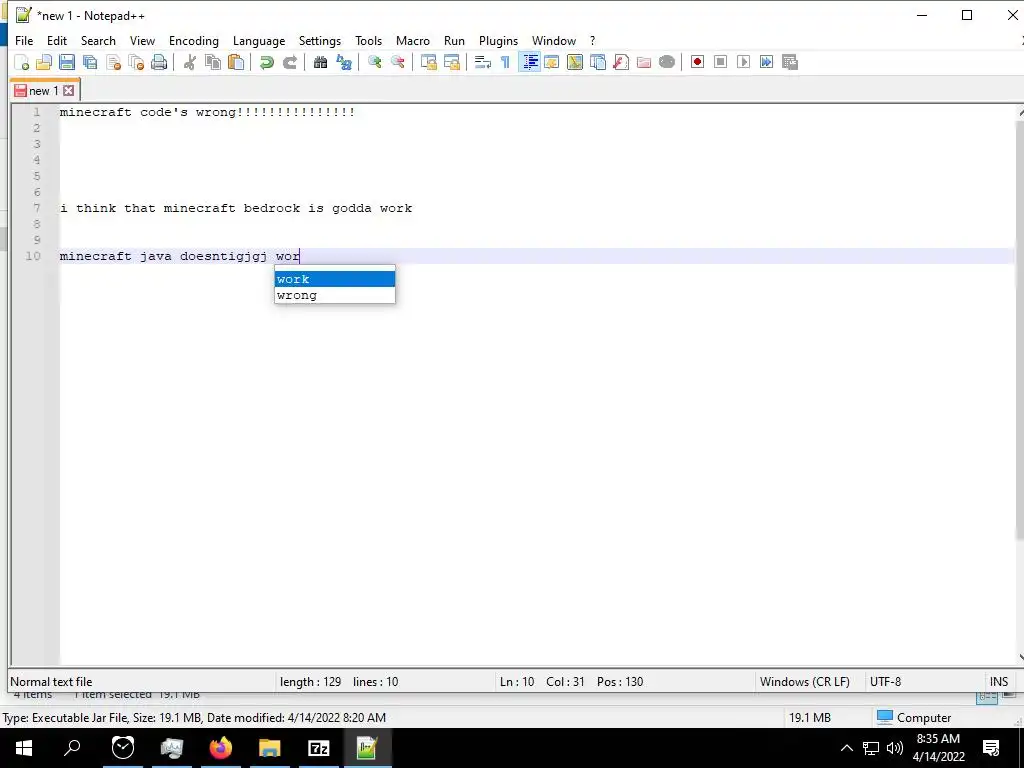Click the Monitoring eye toolbar icon

[667, 62]
